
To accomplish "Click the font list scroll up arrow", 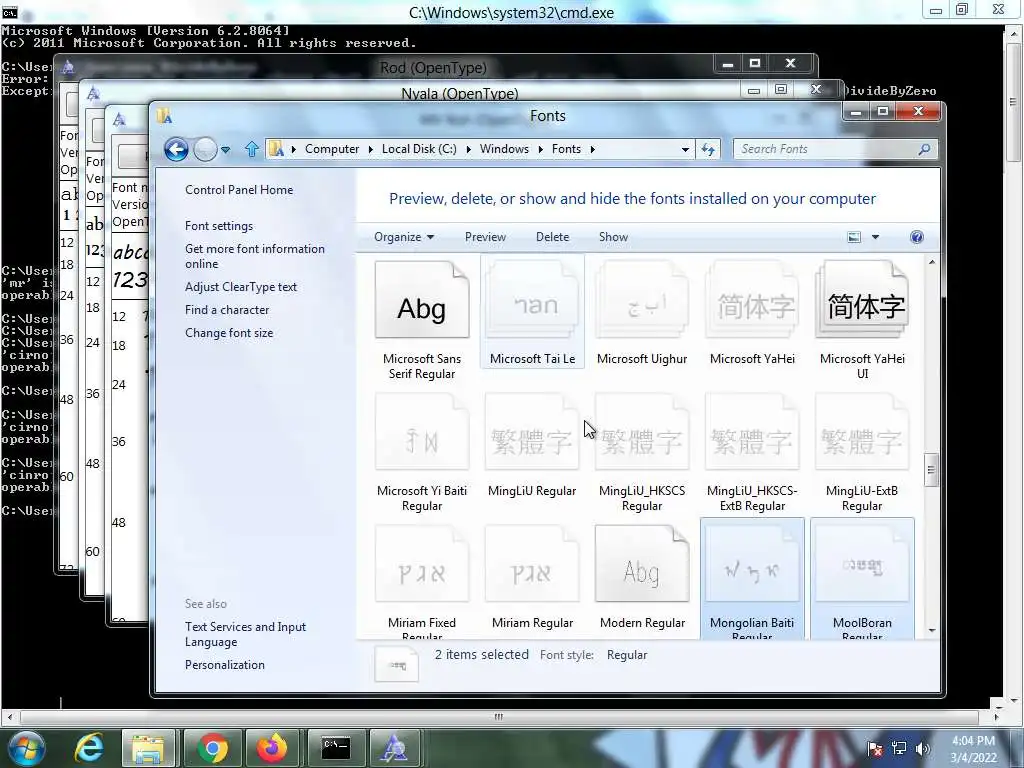I will pyautogui.click(x=931, y=263).
